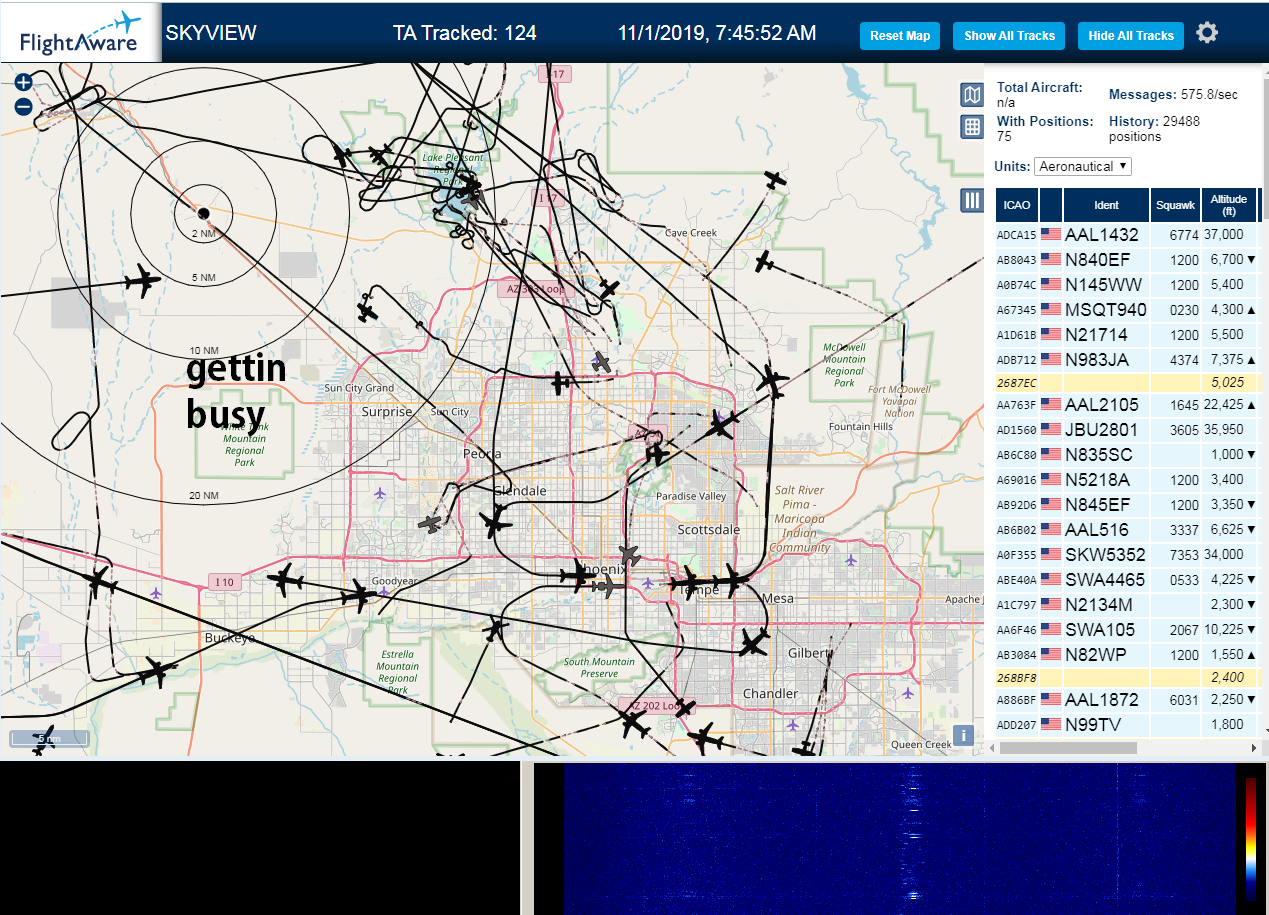The height and width of the screenshot is (915, 1269).
Task: Select the AAL516 aircraft row
Action: [x=1127, y=529]
